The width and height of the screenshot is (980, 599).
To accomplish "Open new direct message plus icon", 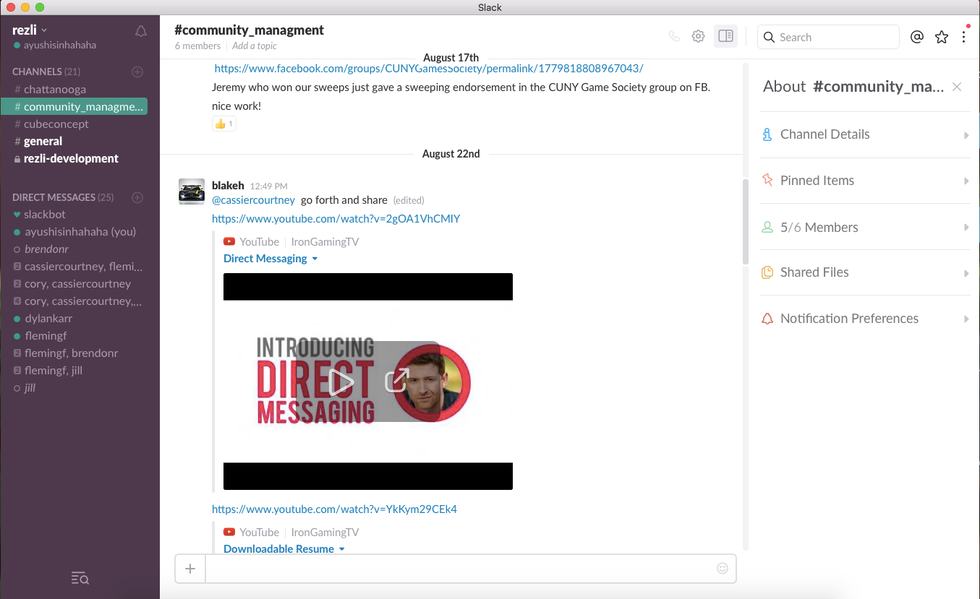I will 138,197.
